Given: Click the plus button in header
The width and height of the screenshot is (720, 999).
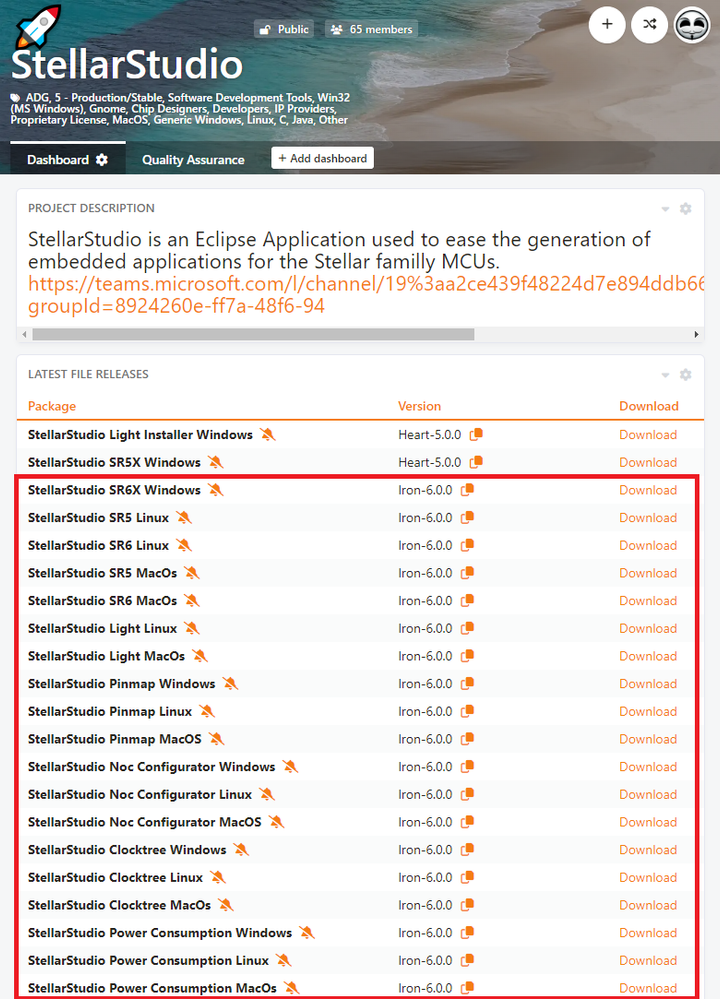Looking at the screenshot, I should pos(607,24).
